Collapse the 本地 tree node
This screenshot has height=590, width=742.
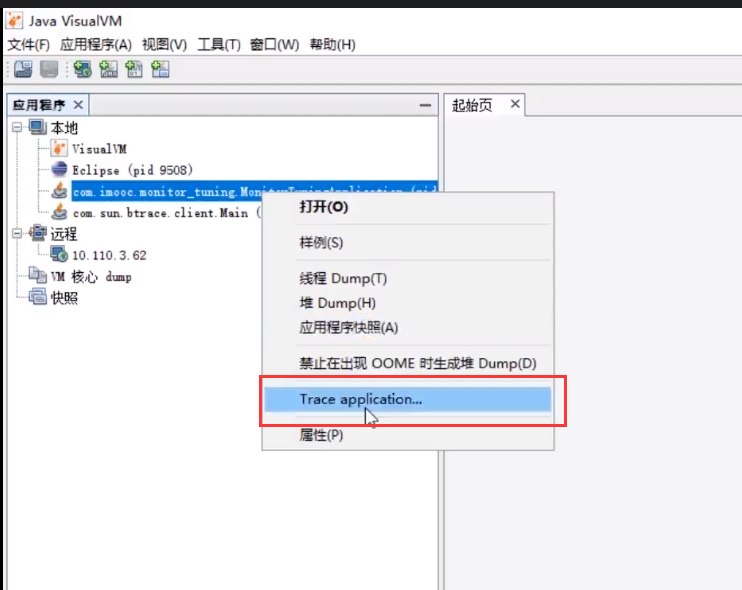tap(17, 127)
